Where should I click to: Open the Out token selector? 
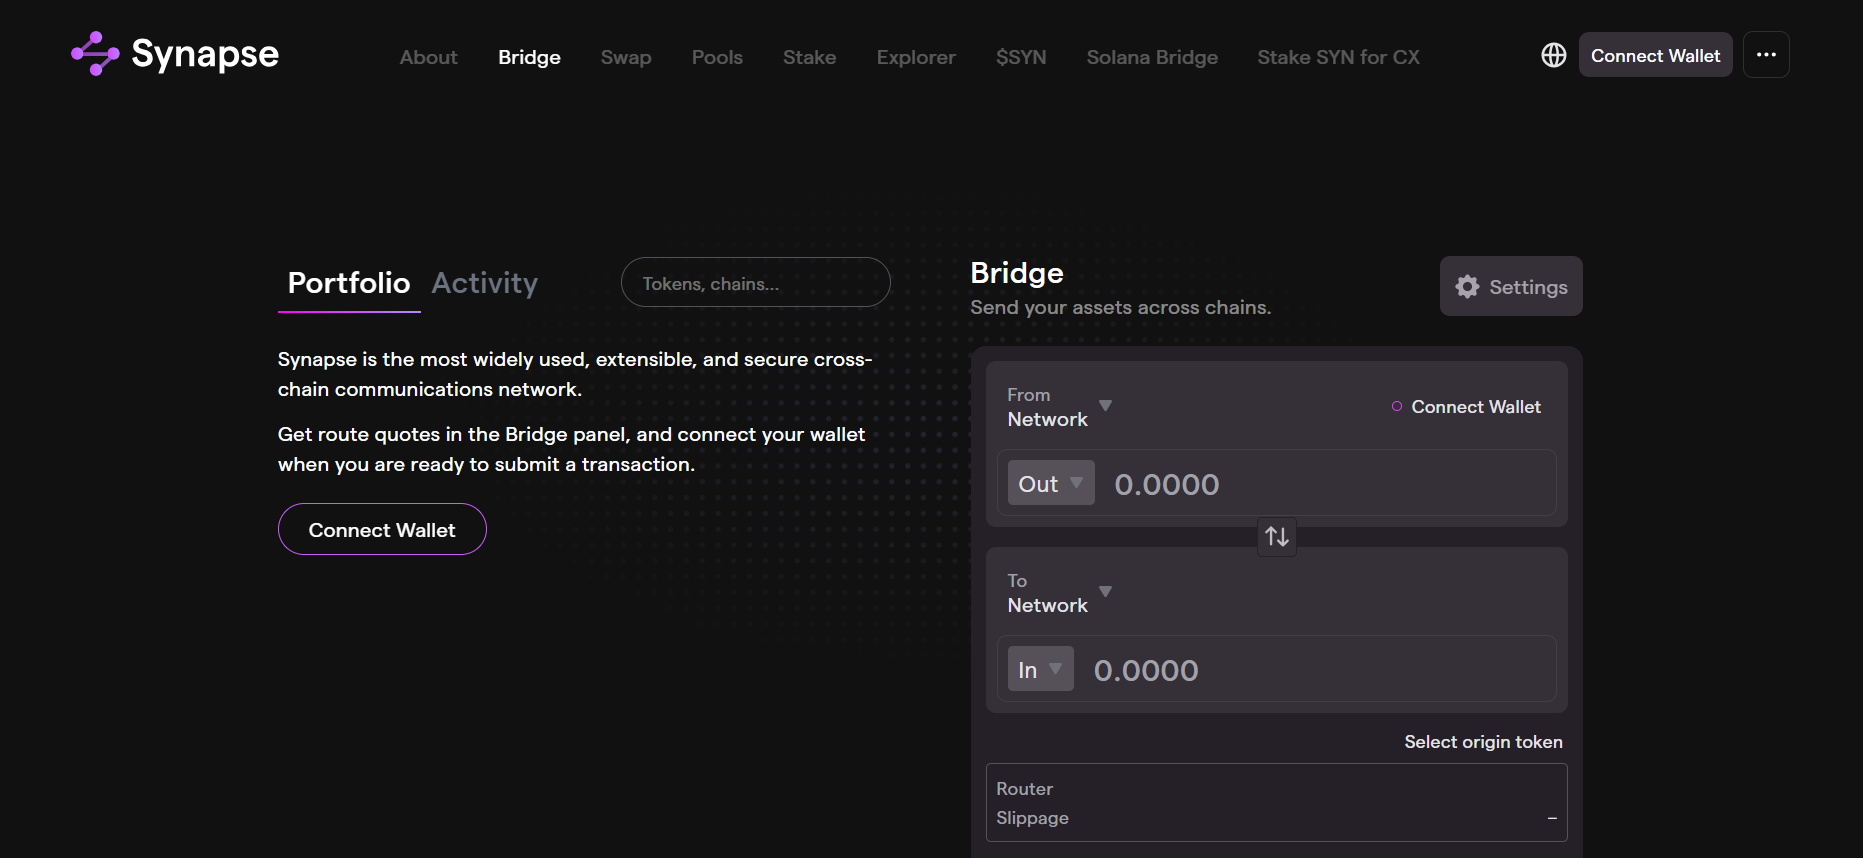[x=1050, y=484]
